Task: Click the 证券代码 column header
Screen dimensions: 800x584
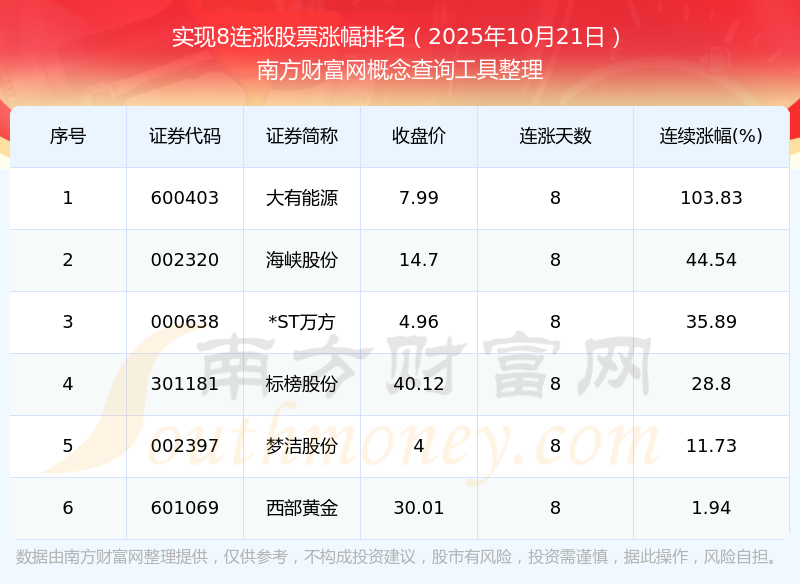Action: 185,136
